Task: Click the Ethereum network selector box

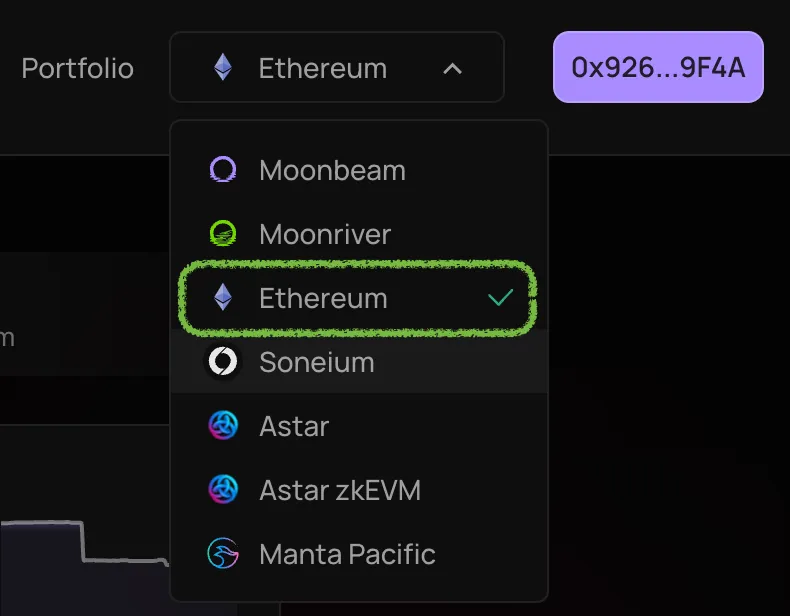Action: [x=337, y=67]
